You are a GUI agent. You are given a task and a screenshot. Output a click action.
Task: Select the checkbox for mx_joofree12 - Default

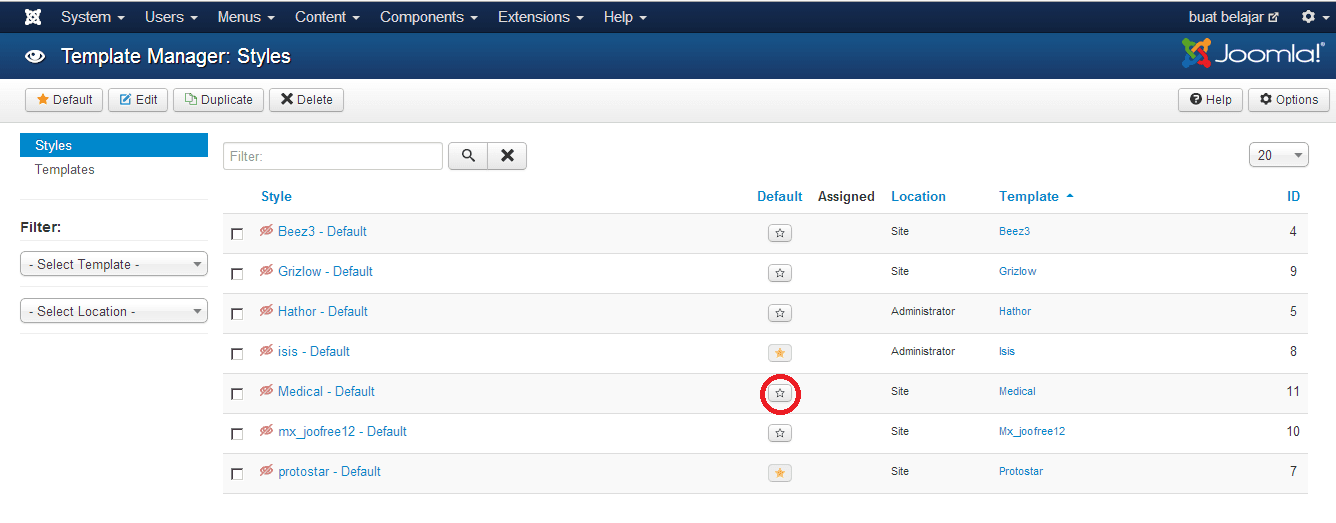pyautogui.click(x=237, y=434)
